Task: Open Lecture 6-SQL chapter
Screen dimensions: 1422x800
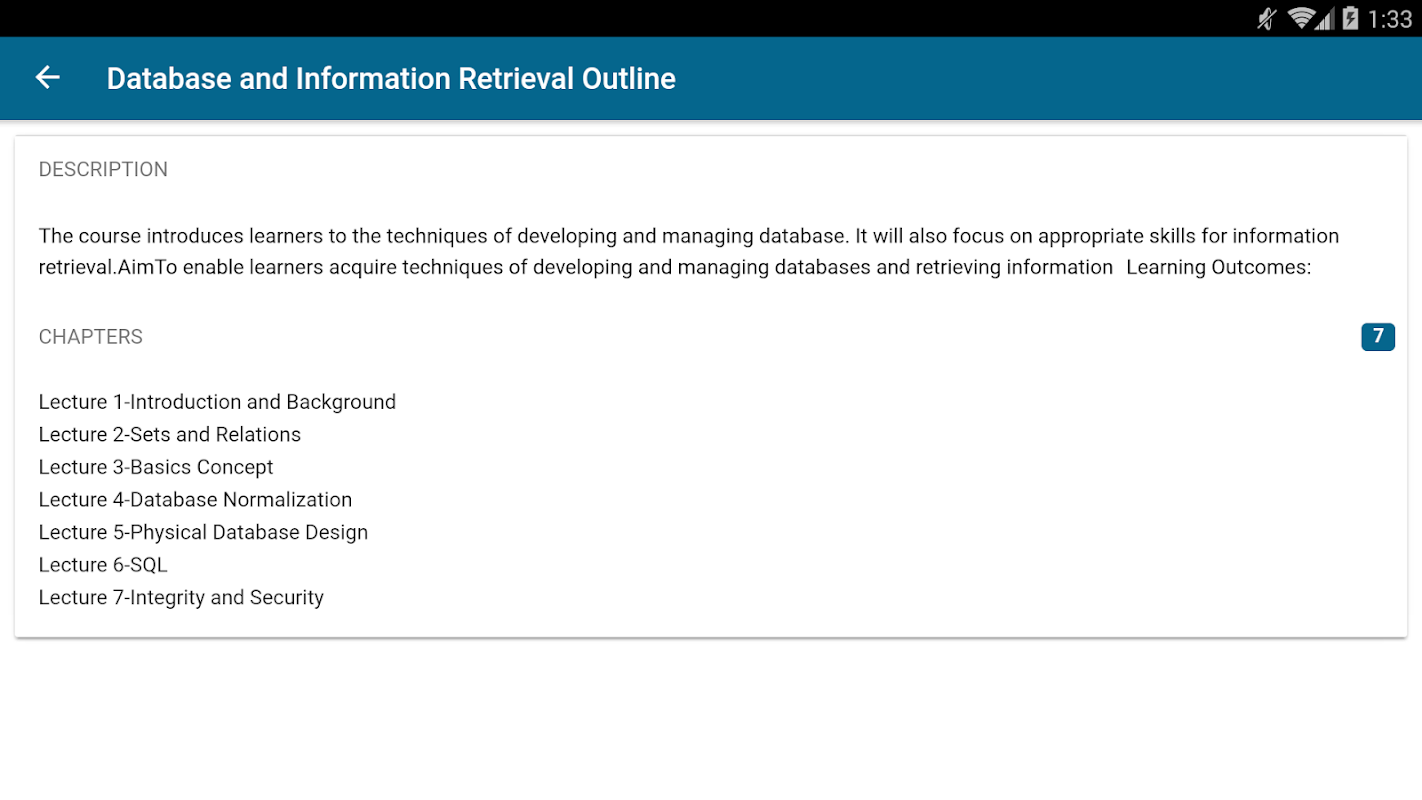Action: click(103, 565)
